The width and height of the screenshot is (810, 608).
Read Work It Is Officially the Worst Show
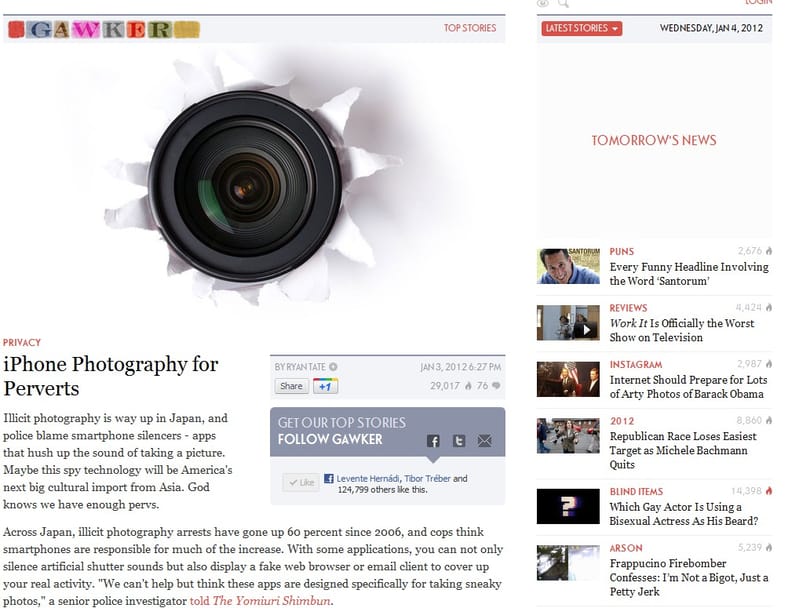pyautogui.click(x=681, y=330)
